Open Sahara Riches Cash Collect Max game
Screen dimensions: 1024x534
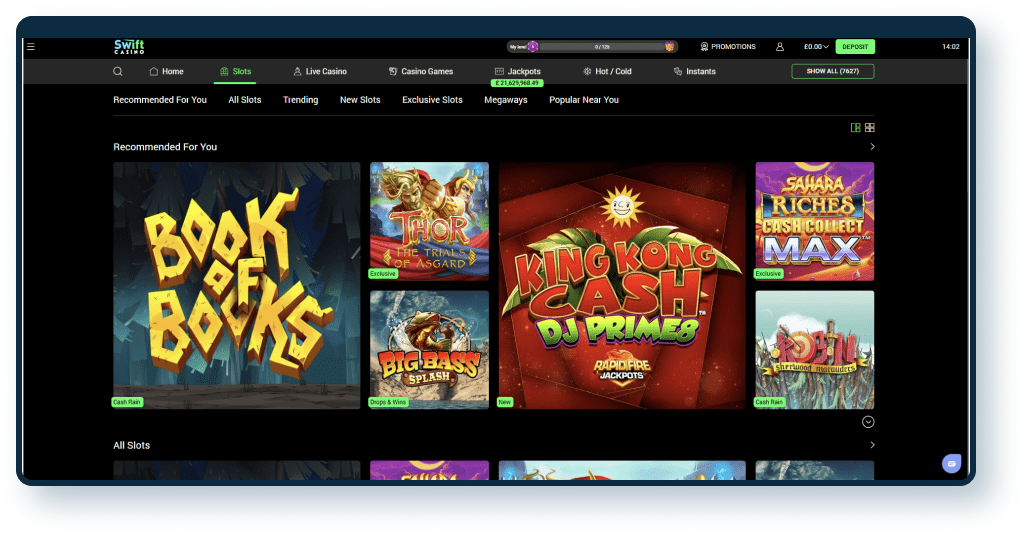[x=814, y=221]
